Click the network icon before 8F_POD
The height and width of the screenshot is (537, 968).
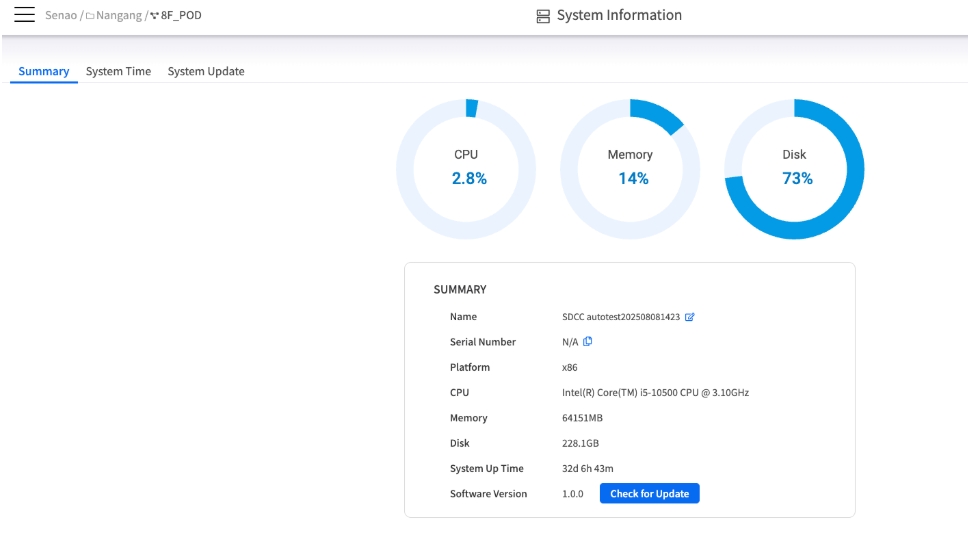[154, 16]
